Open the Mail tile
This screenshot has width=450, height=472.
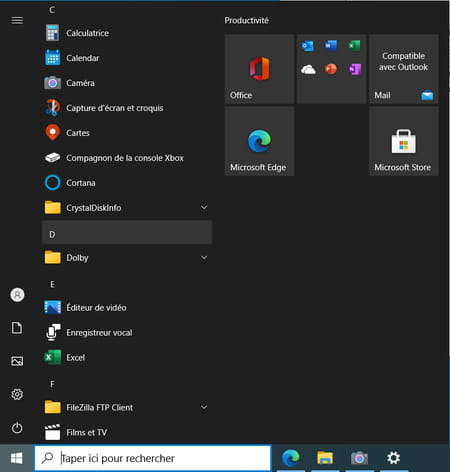[x=403, y=69]
